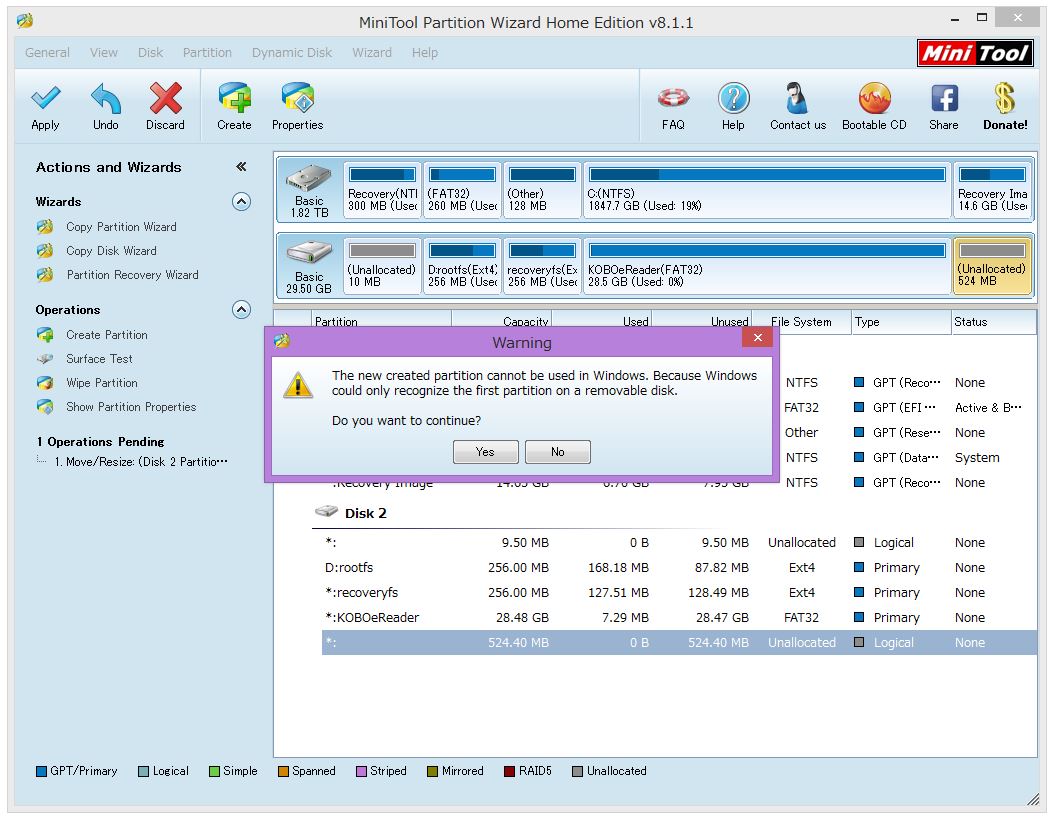The height and width of the screenshot is (821, 1054).
Task: Open the FAQ lifebuoy icon
Action: tap(673, 98)
